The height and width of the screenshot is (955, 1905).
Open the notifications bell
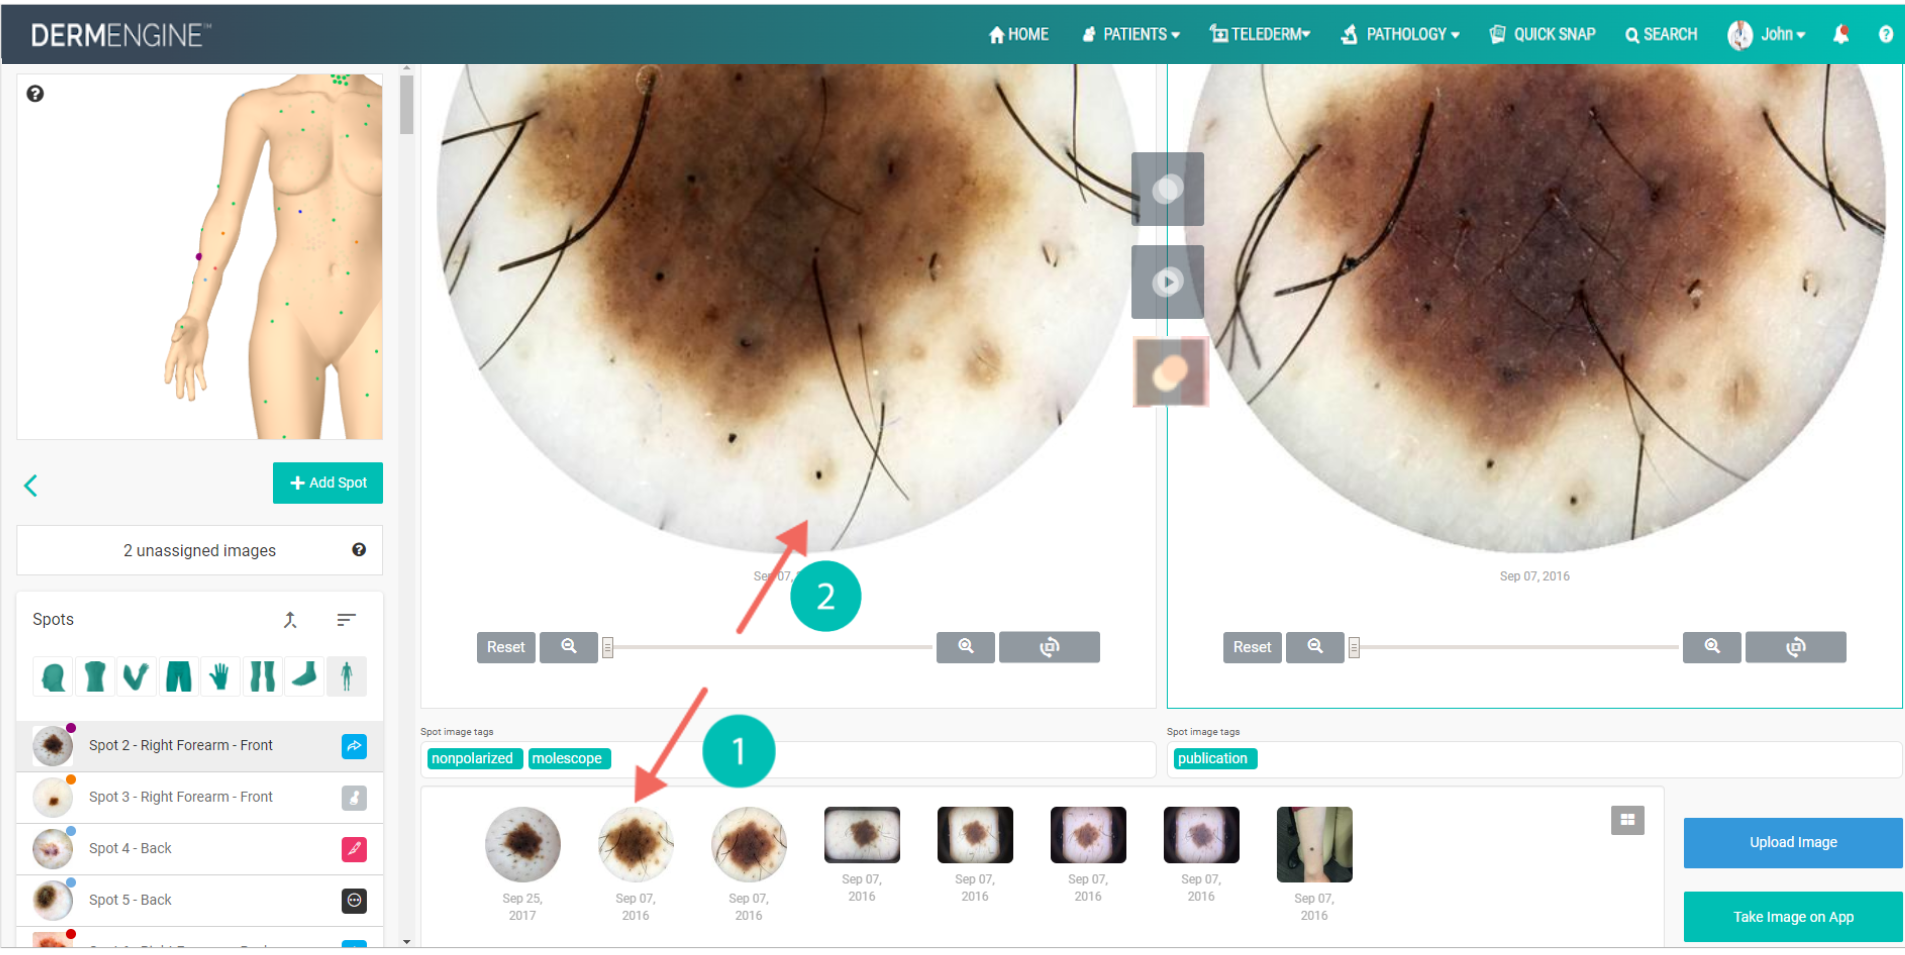click(x=1841, y=34)
